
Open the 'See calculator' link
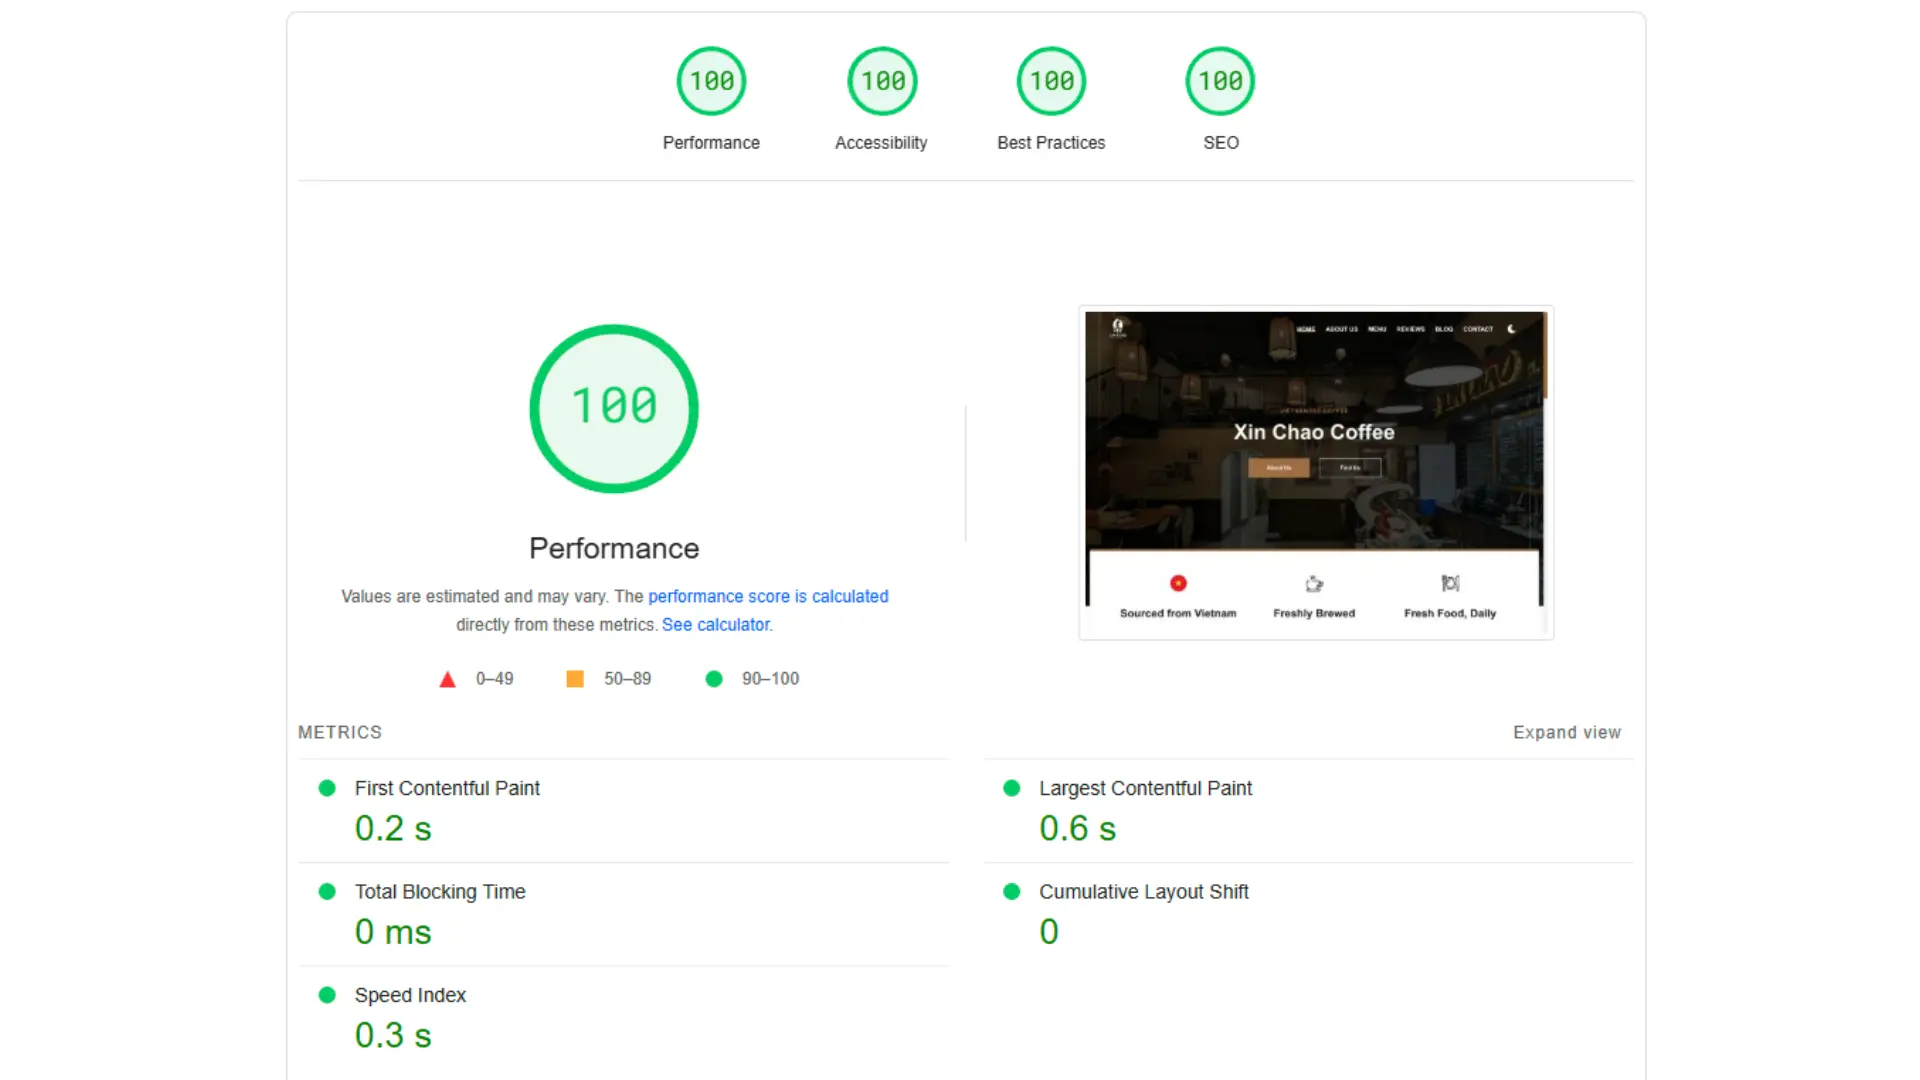716,624
